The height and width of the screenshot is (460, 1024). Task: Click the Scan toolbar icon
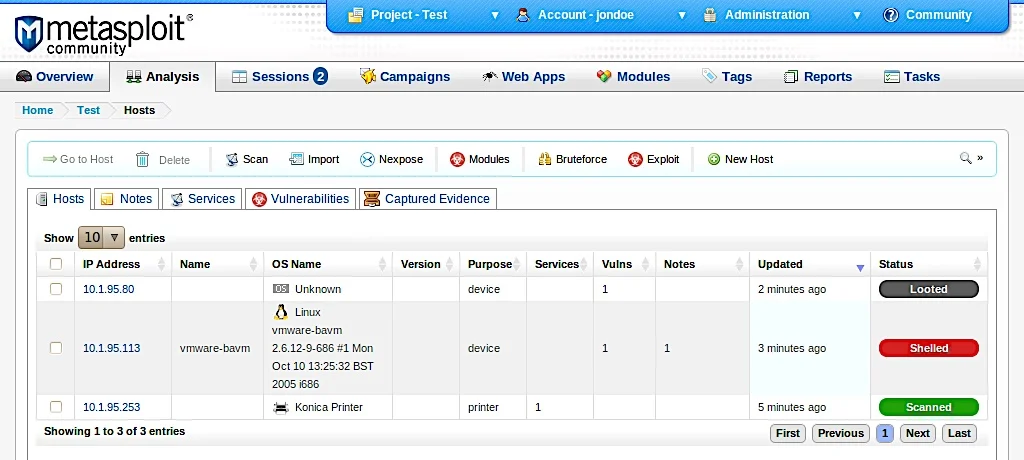click(x=232, y=159)
